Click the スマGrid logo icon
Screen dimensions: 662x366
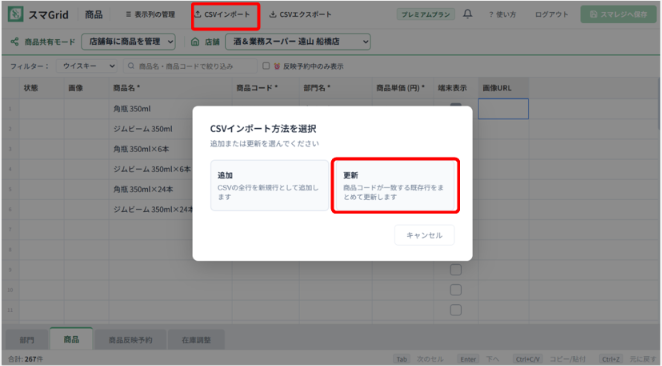[16, 14]
